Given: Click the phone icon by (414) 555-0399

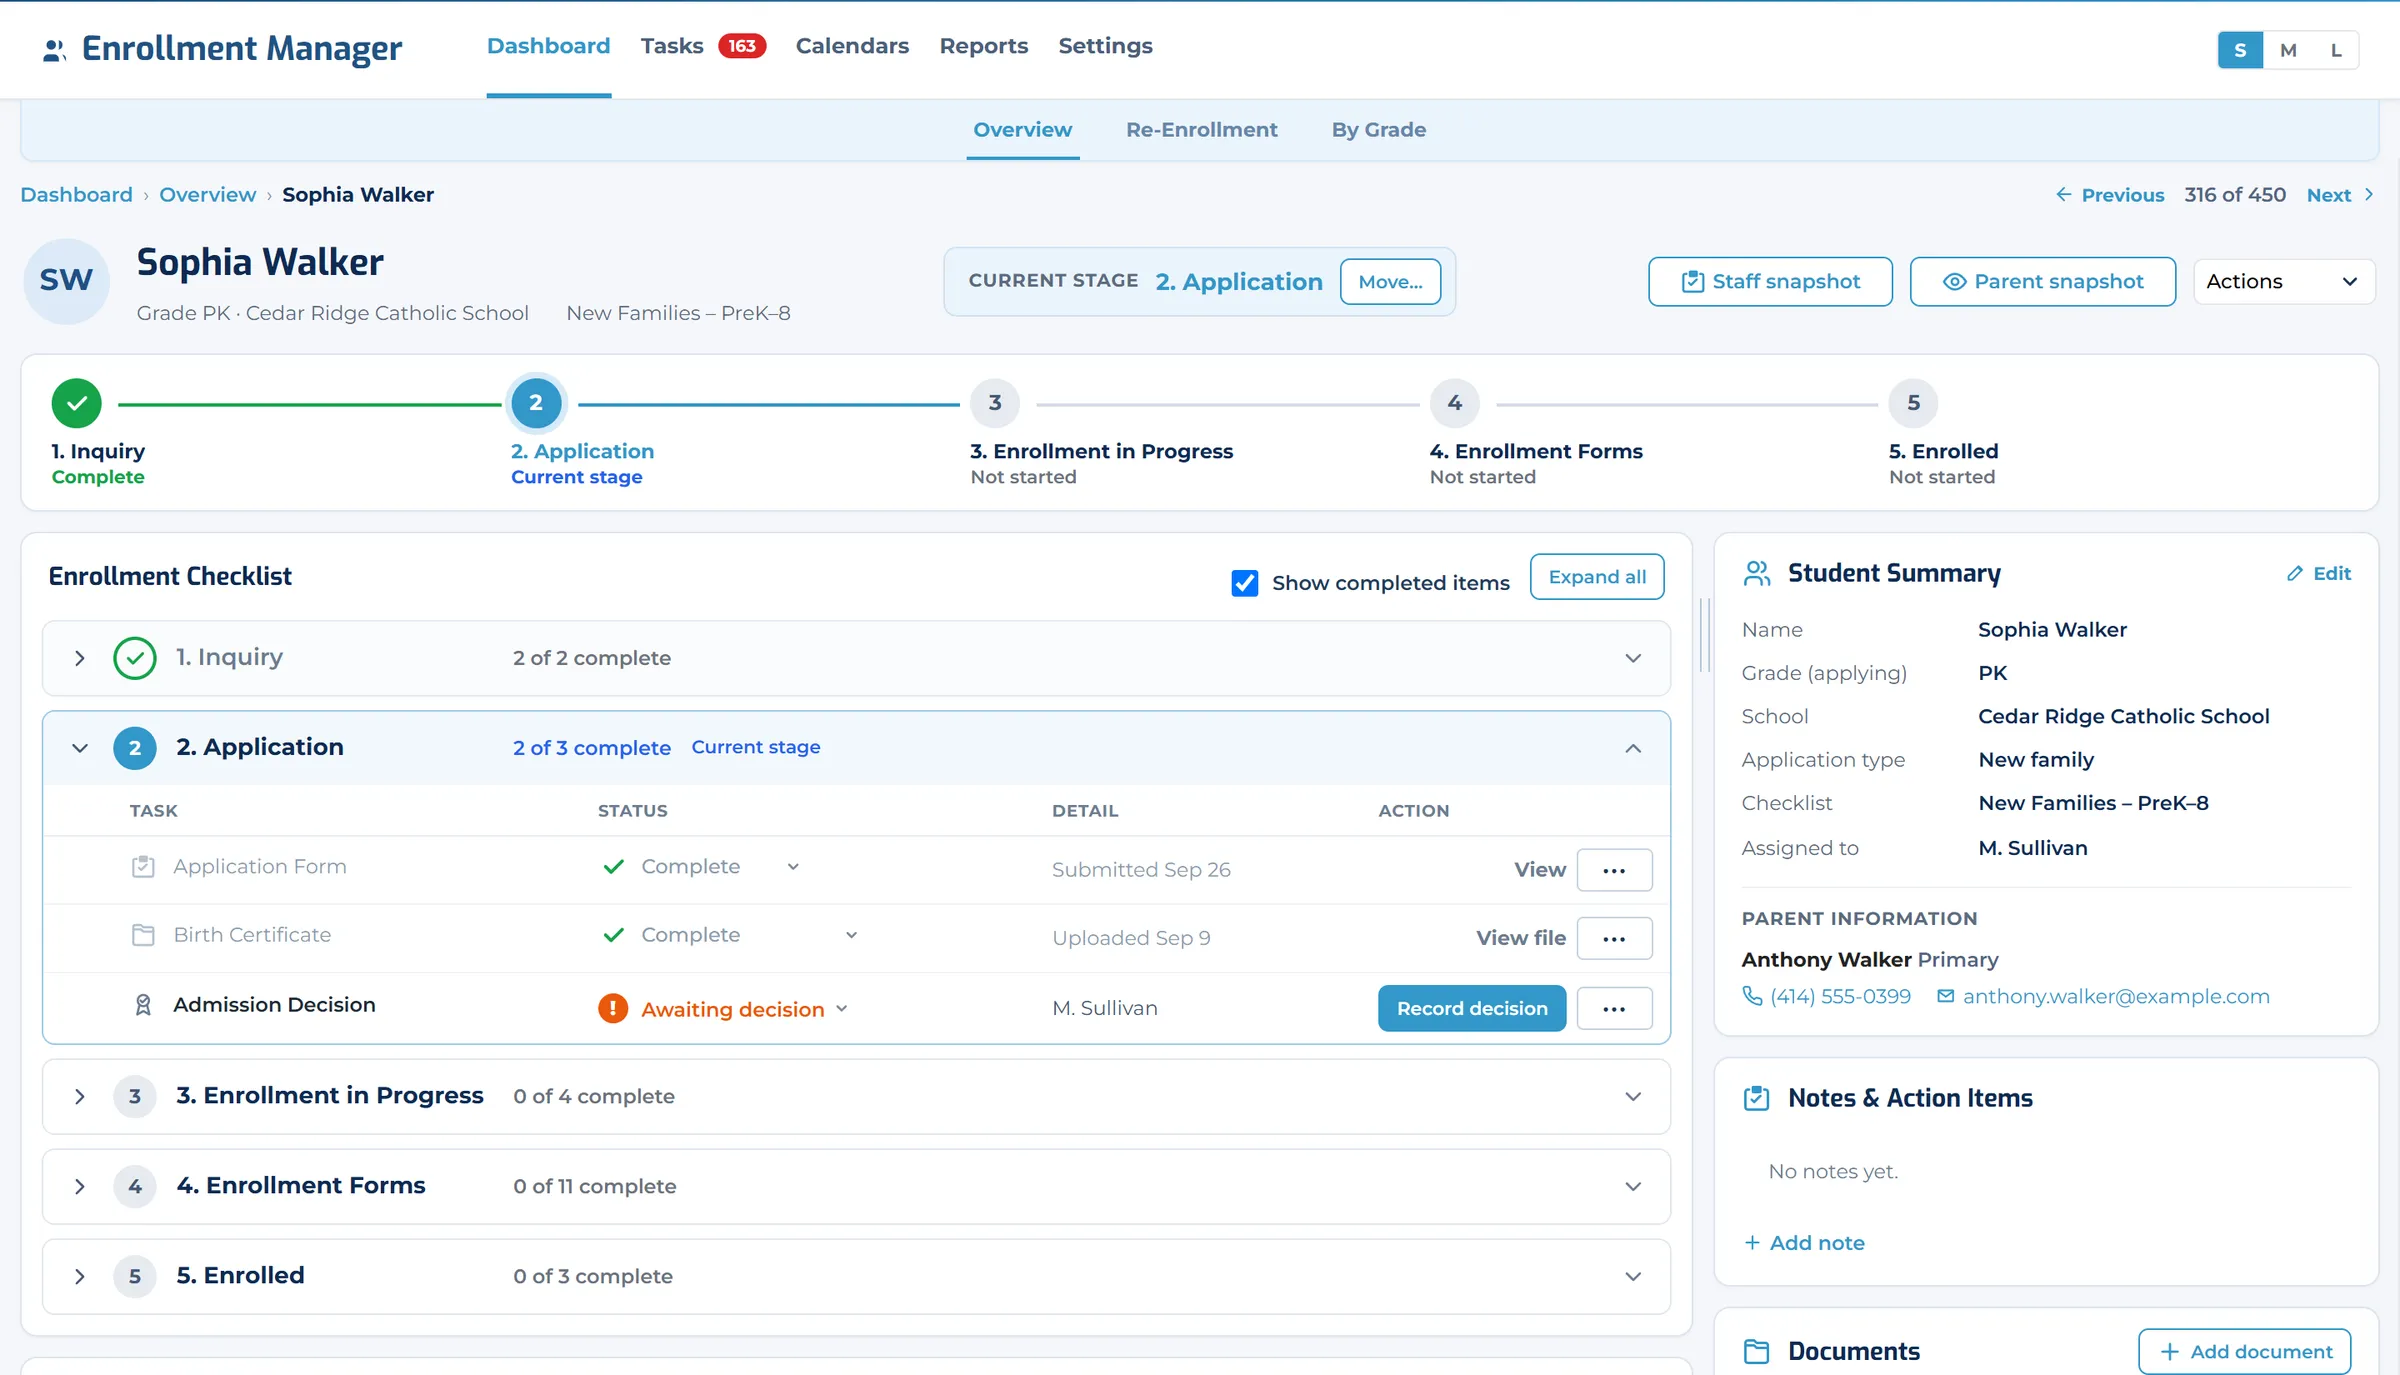Looking at the screenshot, I should 1752,996.
